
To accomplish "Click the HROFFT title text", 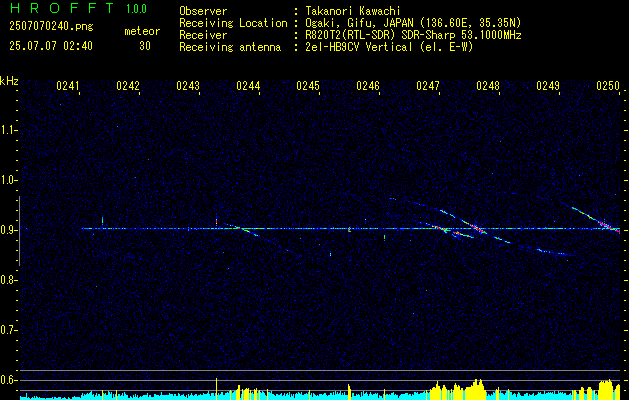I will click(62, 8).
